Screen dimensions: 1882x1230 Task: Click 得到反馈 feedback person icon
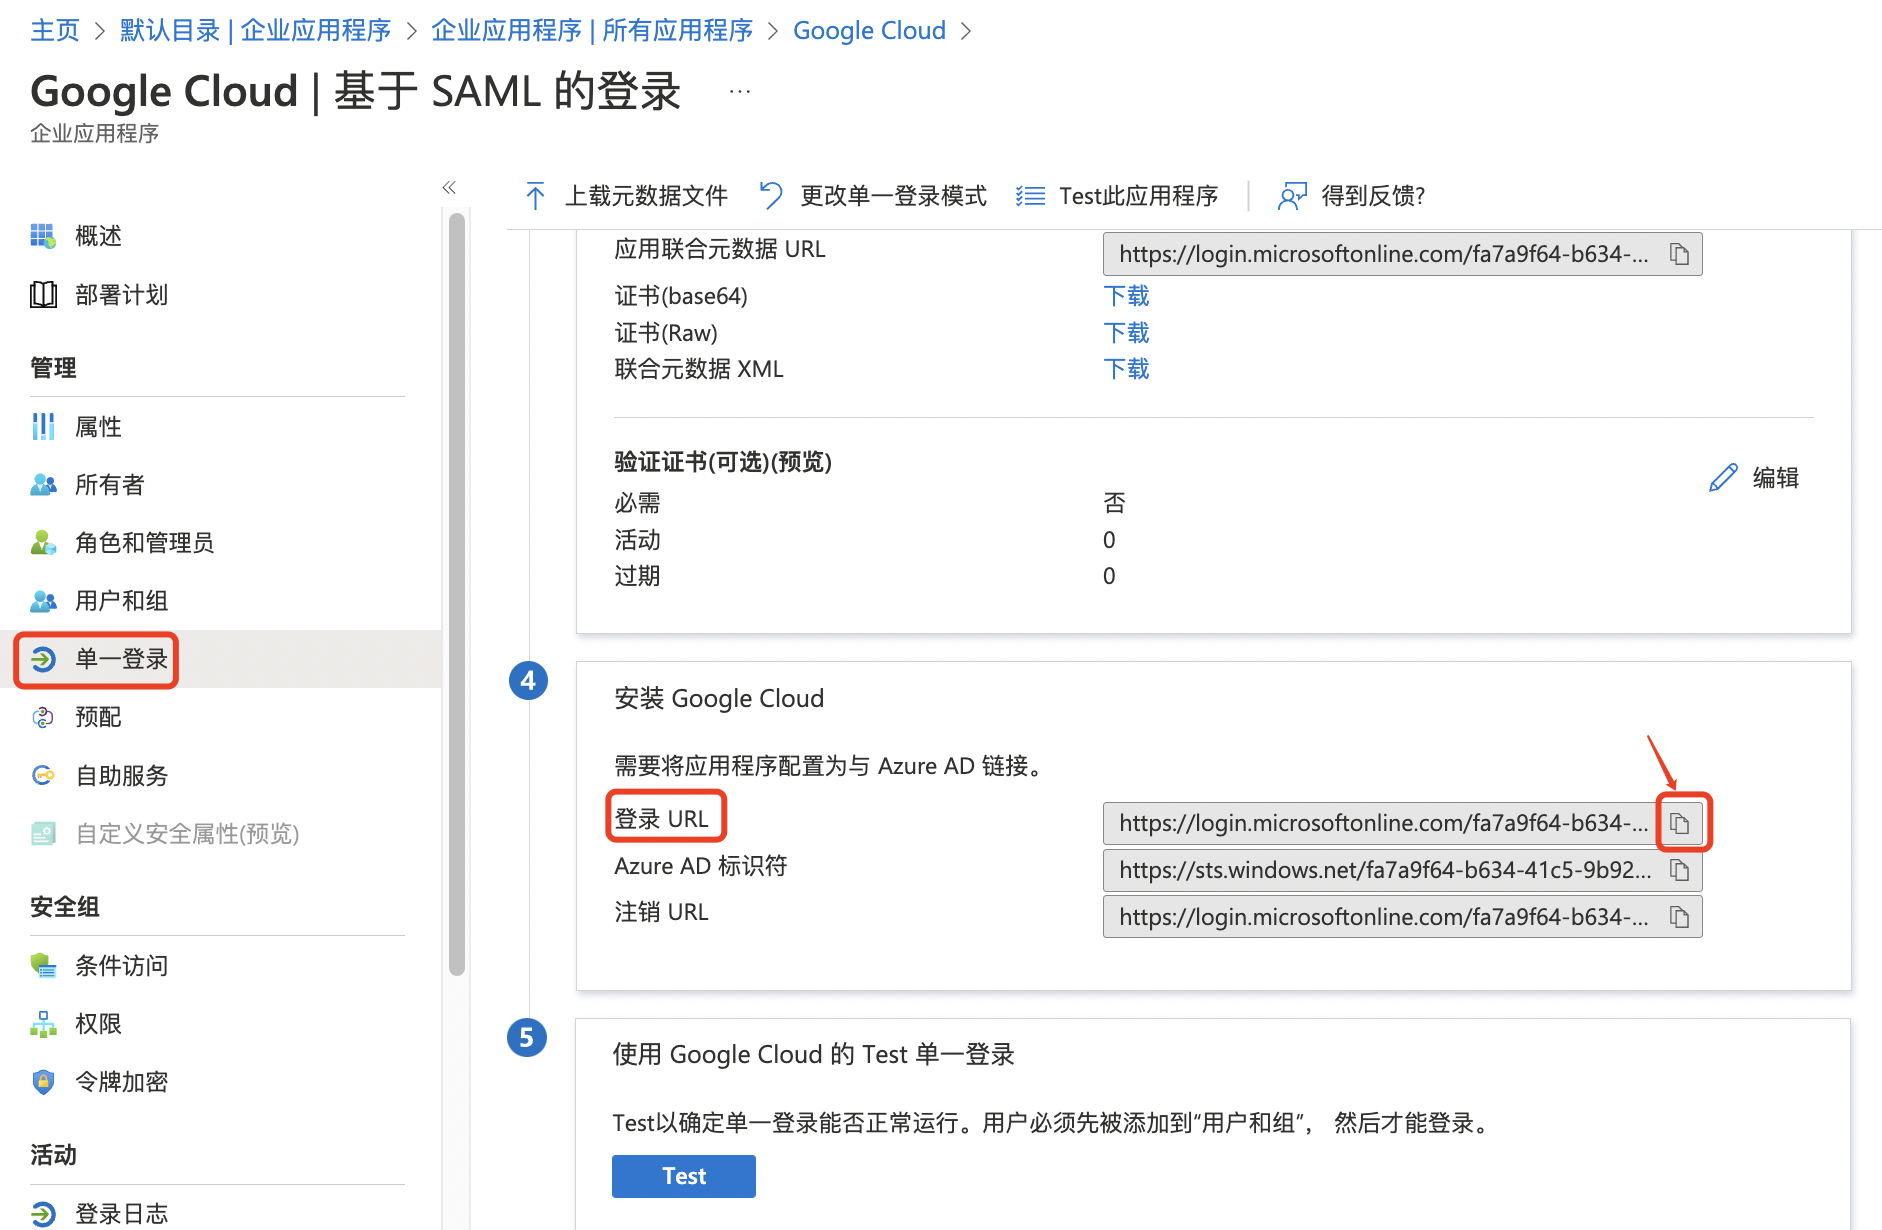[1292, 196]
